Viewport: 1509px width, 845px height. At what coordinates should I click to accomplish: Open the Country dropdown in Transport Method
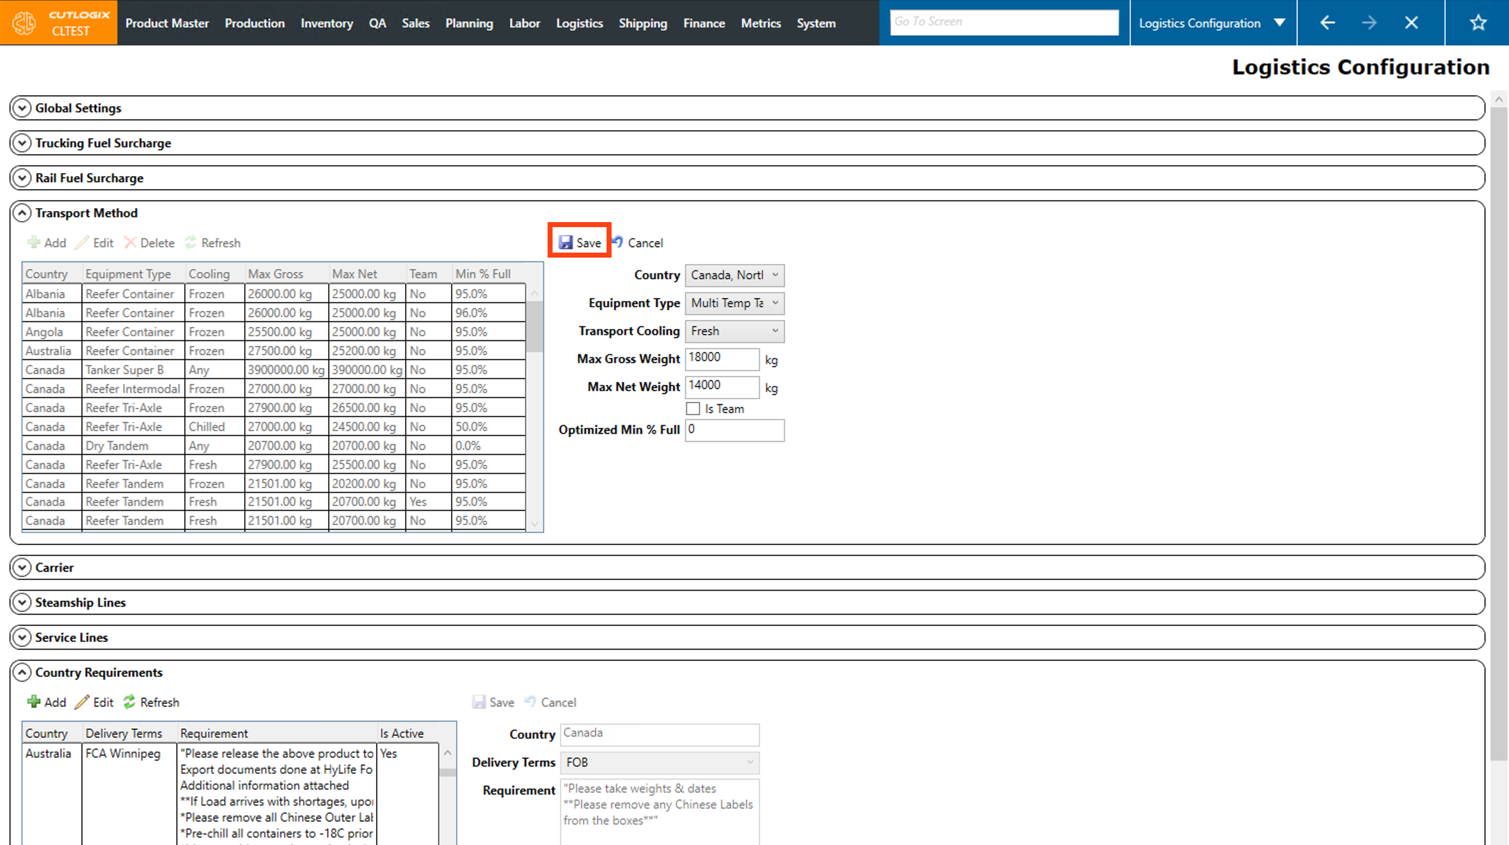pos(734,275)
